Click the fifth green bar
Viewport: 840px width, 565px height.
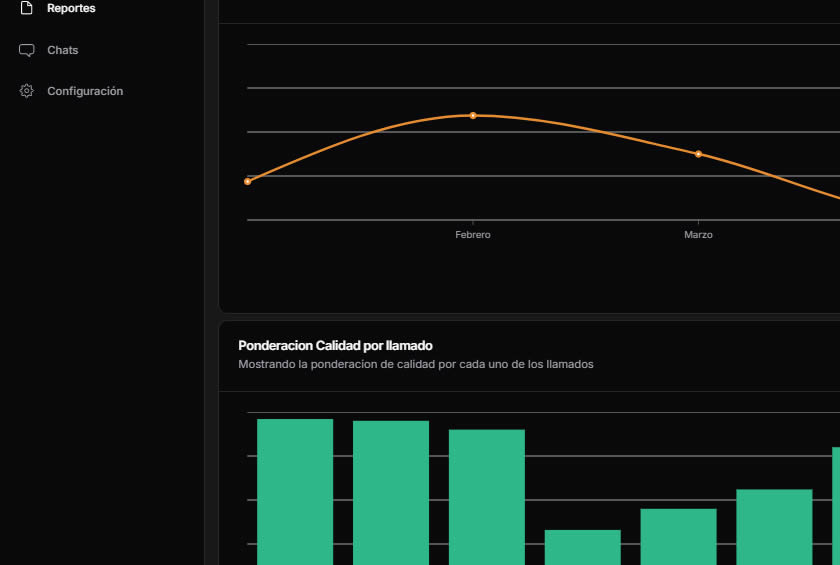tap(678, 536)
